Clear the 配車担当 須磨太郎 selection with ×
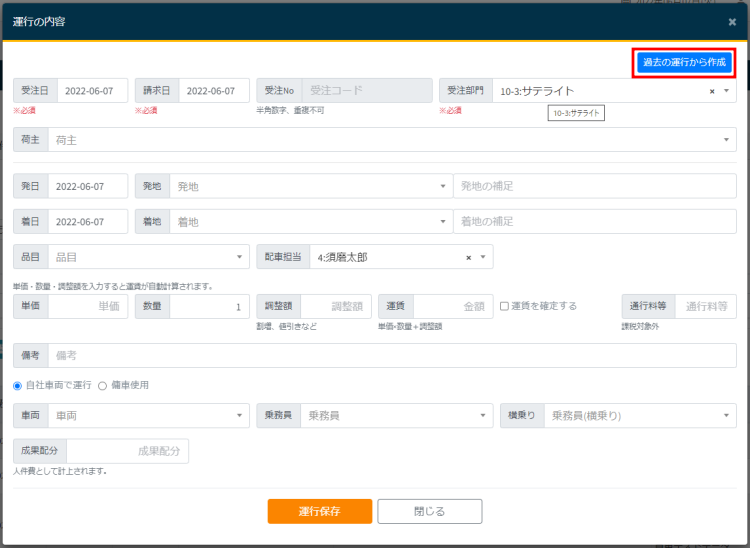The image size is (750, 548). (468, 258)
